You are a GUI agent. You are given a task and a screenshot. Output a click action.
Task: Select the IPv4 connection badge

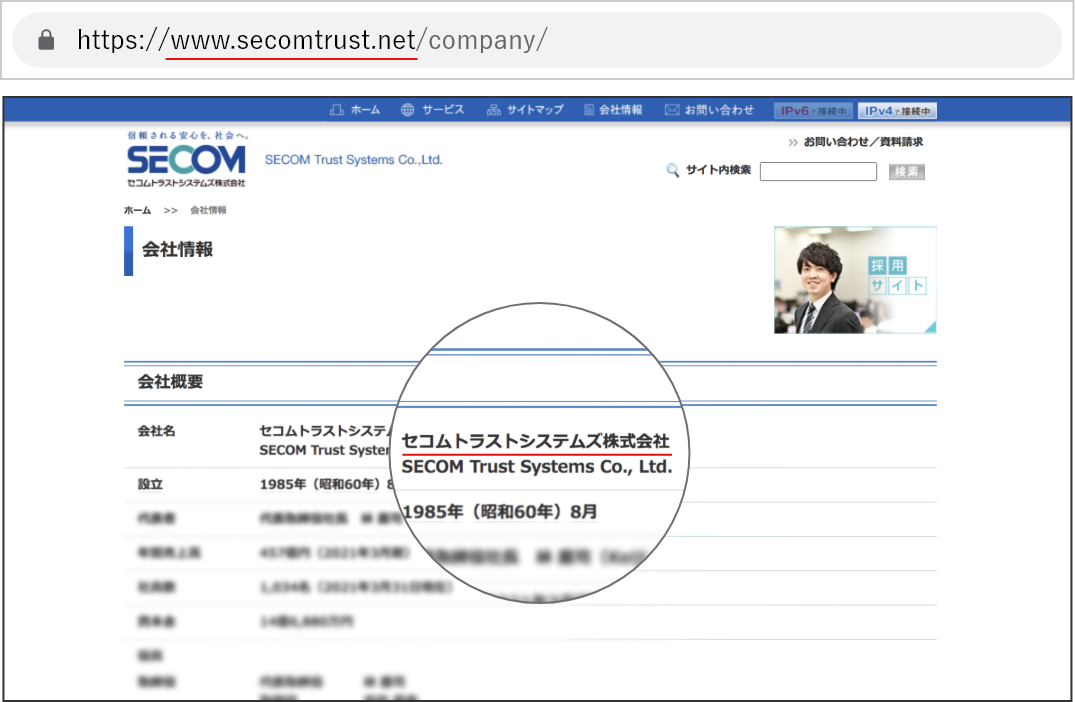coord(897,111)
